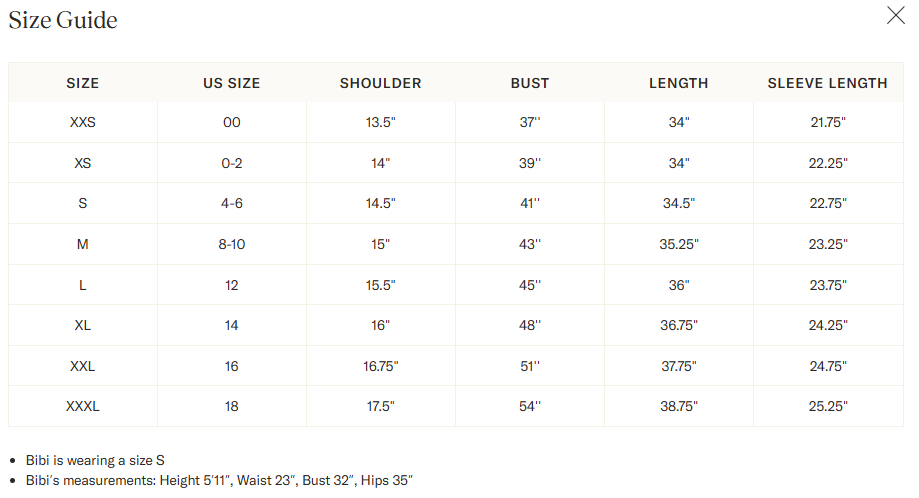This screenshot has height=498, width=919.
Task: Click the SLEEVE LENGTH column header
Action: (x=828, y=83)
